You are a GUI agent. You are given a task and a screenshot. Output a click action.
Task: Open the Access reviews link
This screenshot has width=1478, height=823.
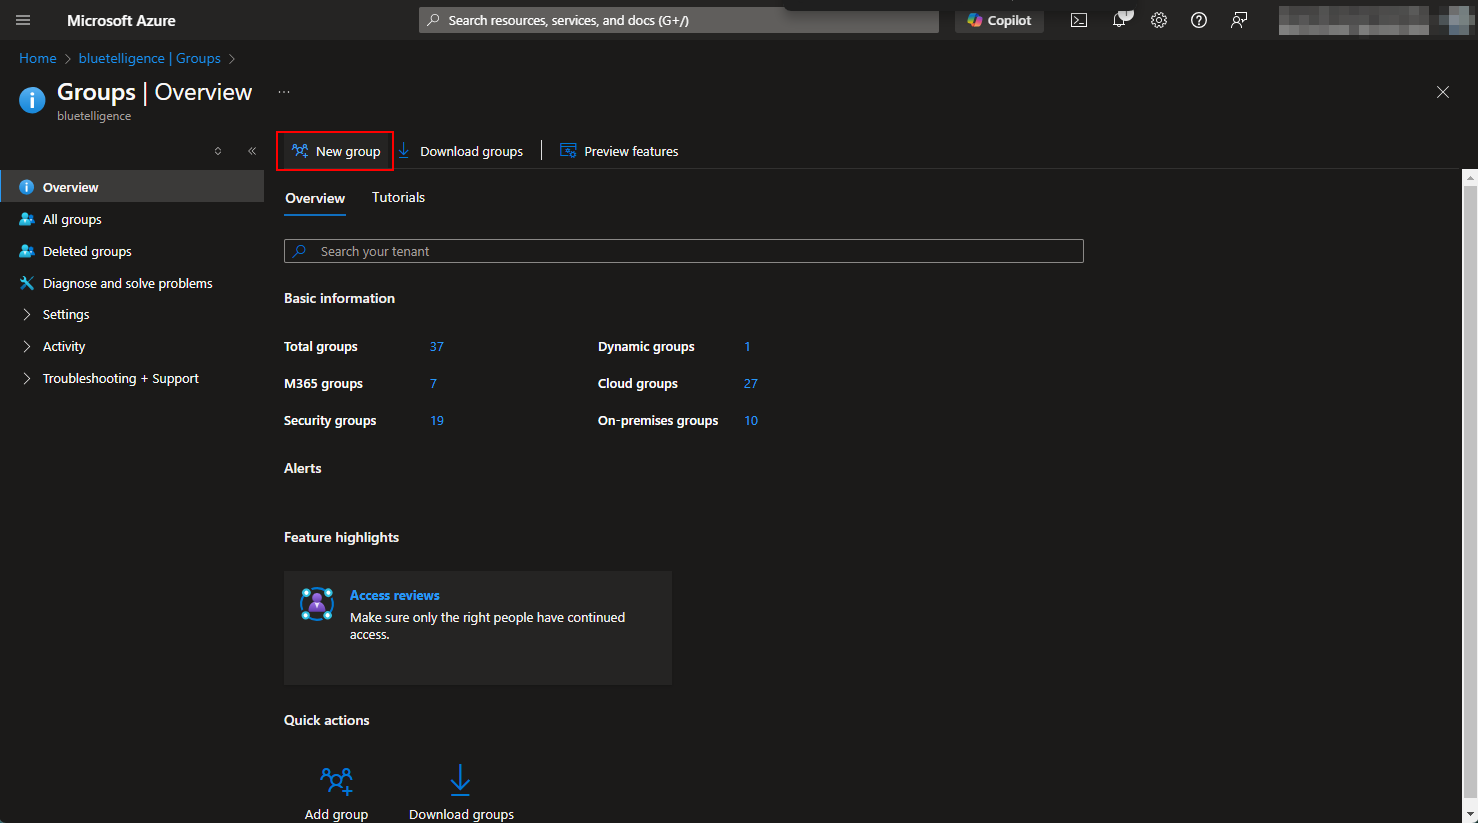(x=394, y=595)
